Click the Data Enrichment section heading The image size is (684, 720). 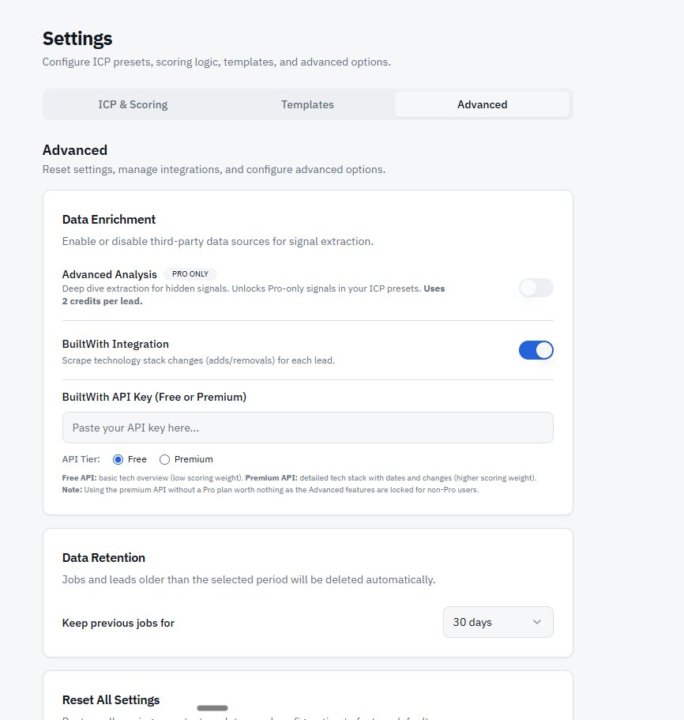point(108,219)
